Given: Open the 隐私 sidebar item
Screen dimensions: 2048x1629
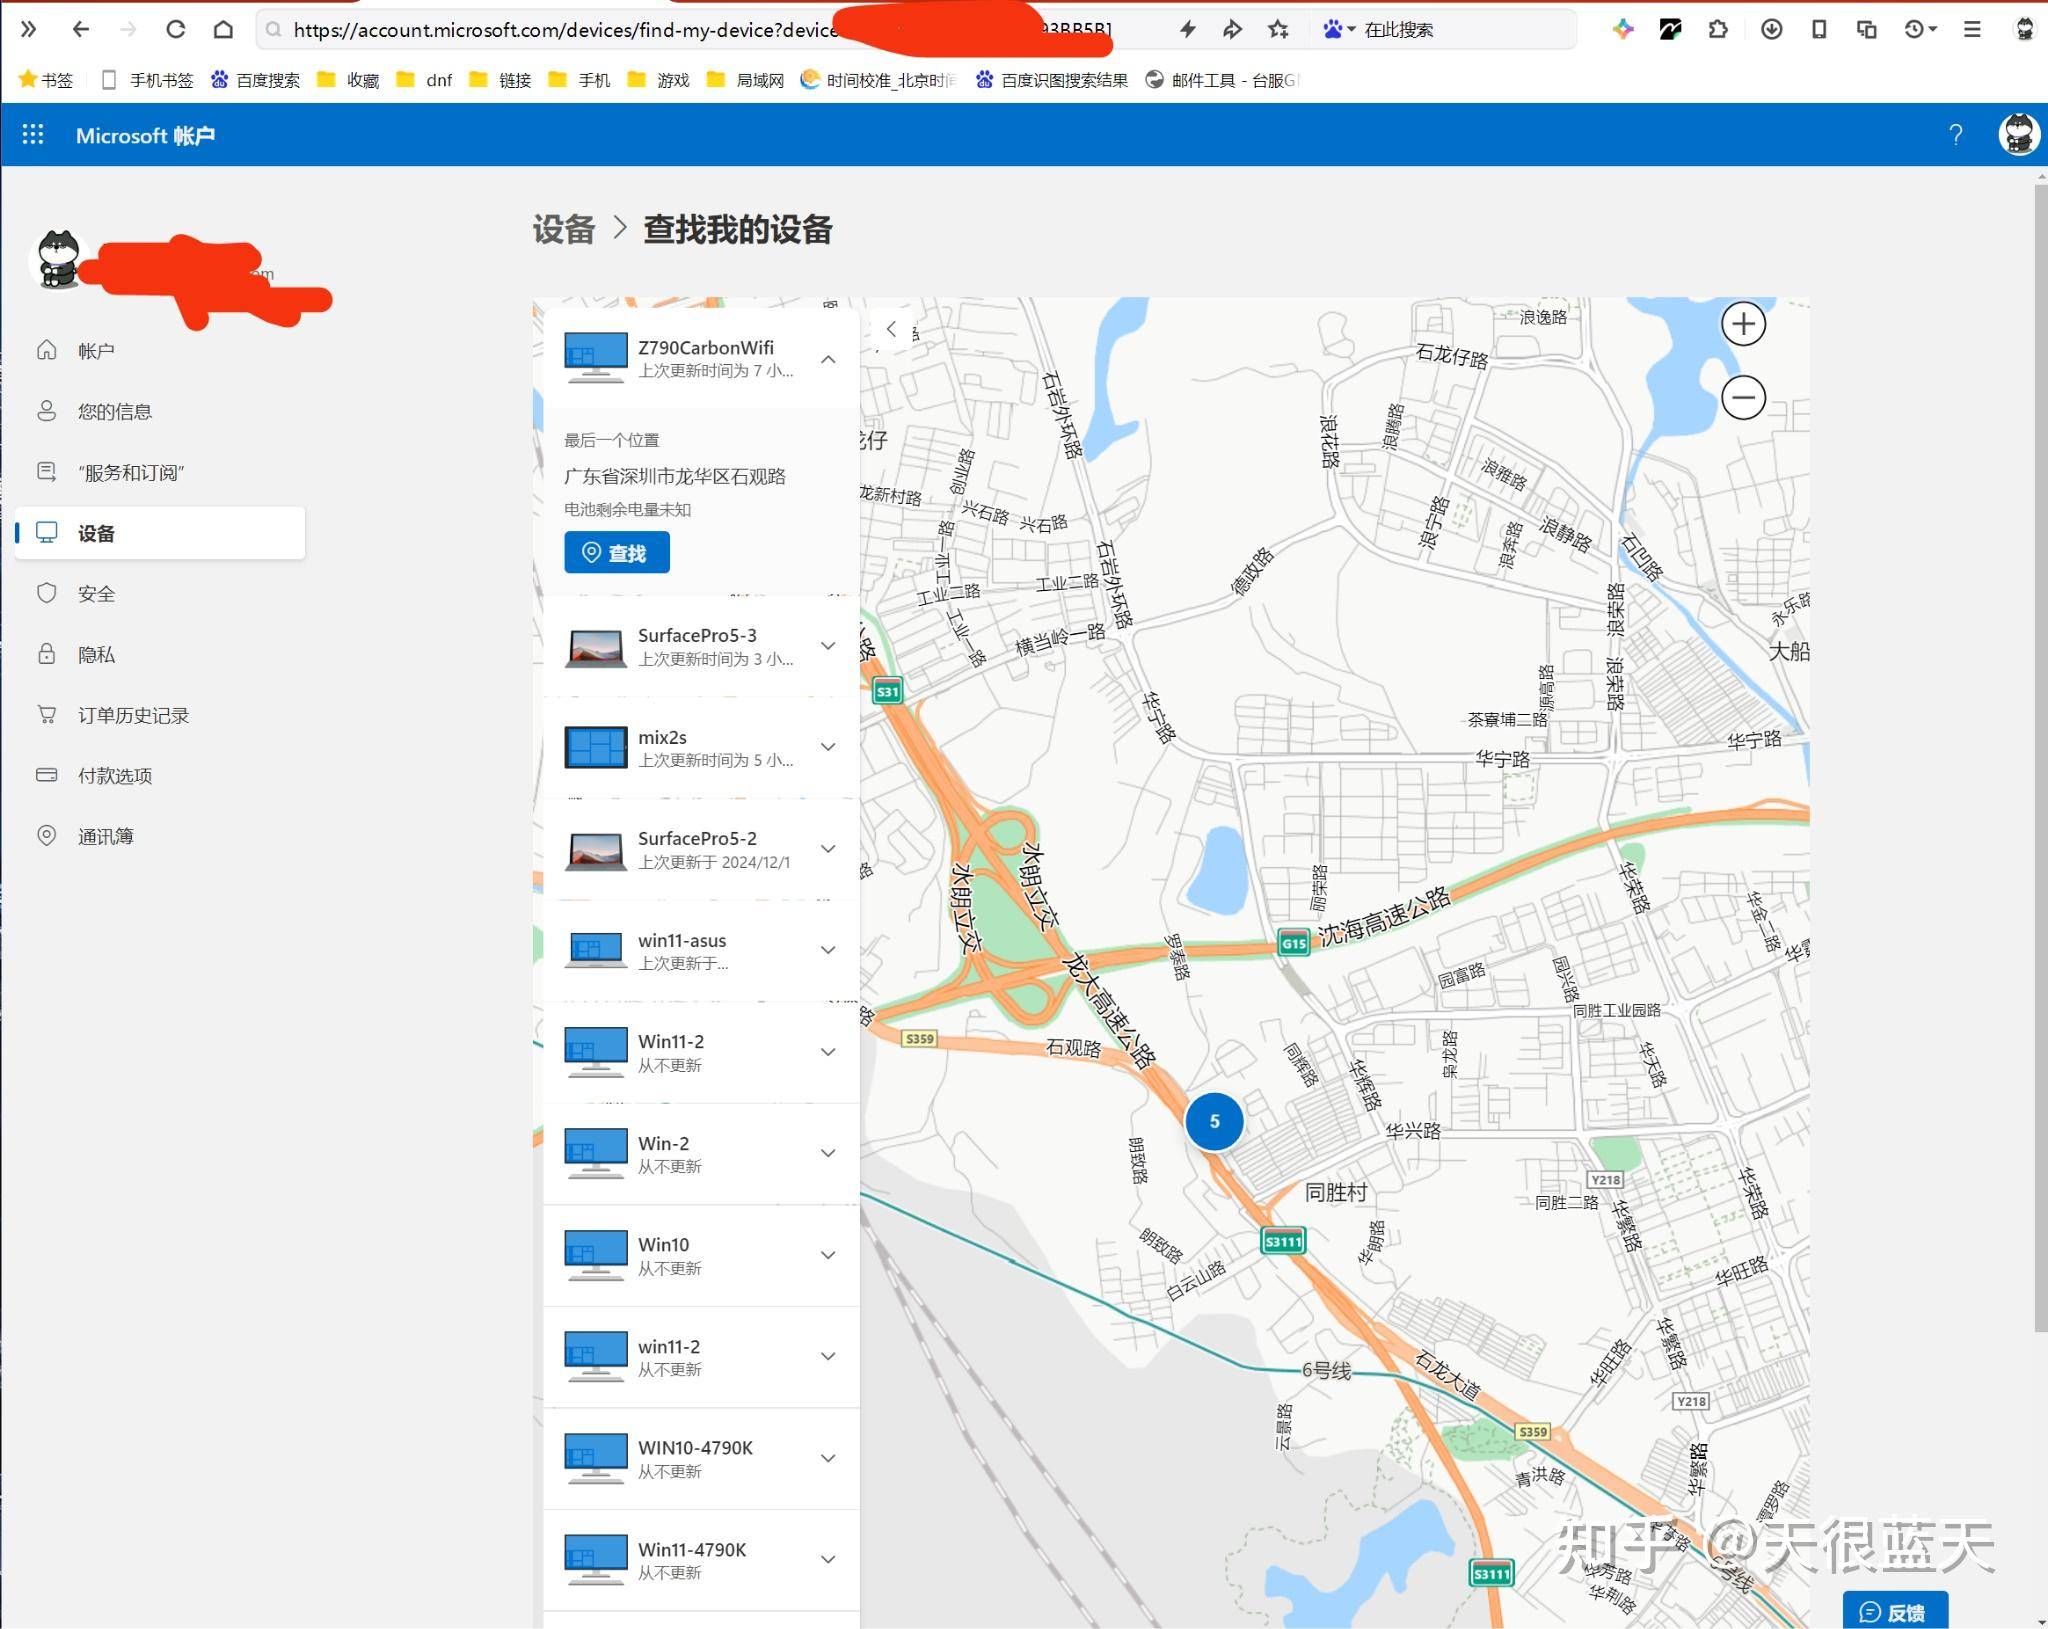Looking at the screenshot, I should tap(160, 654).
